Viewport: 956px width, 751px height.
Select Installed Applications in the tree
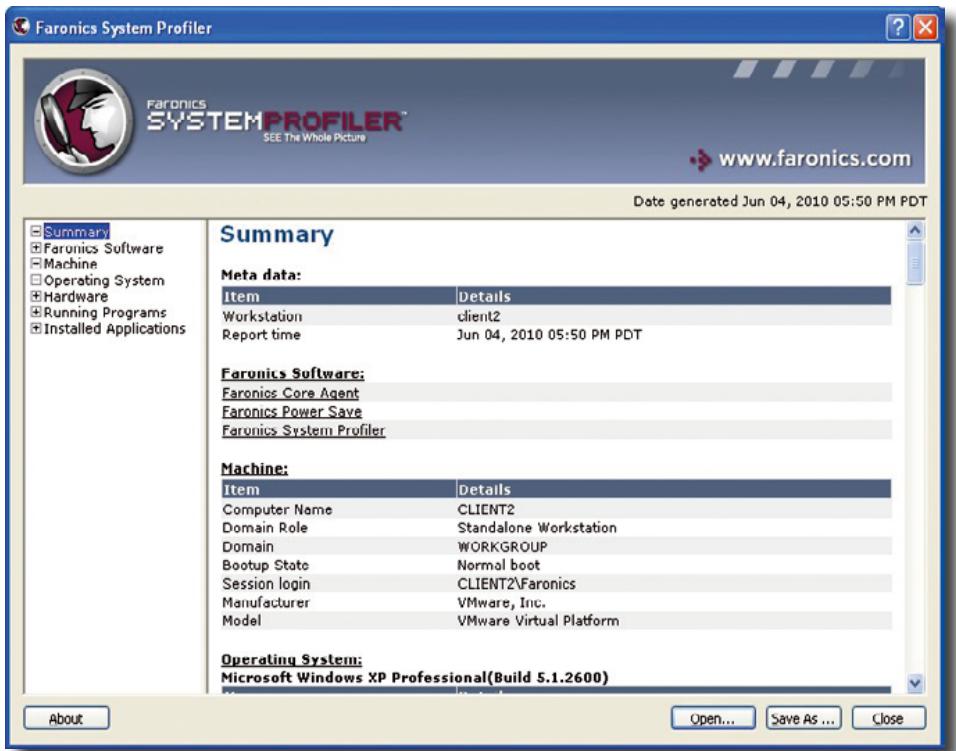point(115,329)
